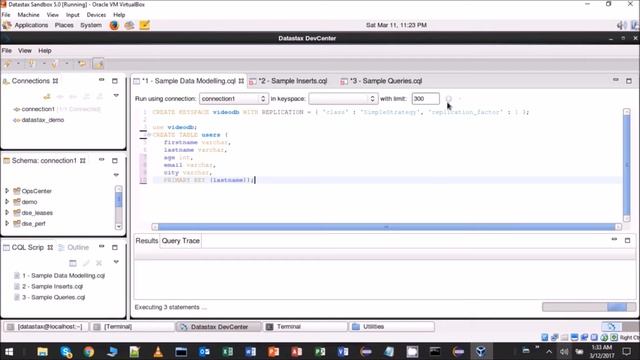
Task: Switch to the Utilities window button
Action: (x=392, y=327)
